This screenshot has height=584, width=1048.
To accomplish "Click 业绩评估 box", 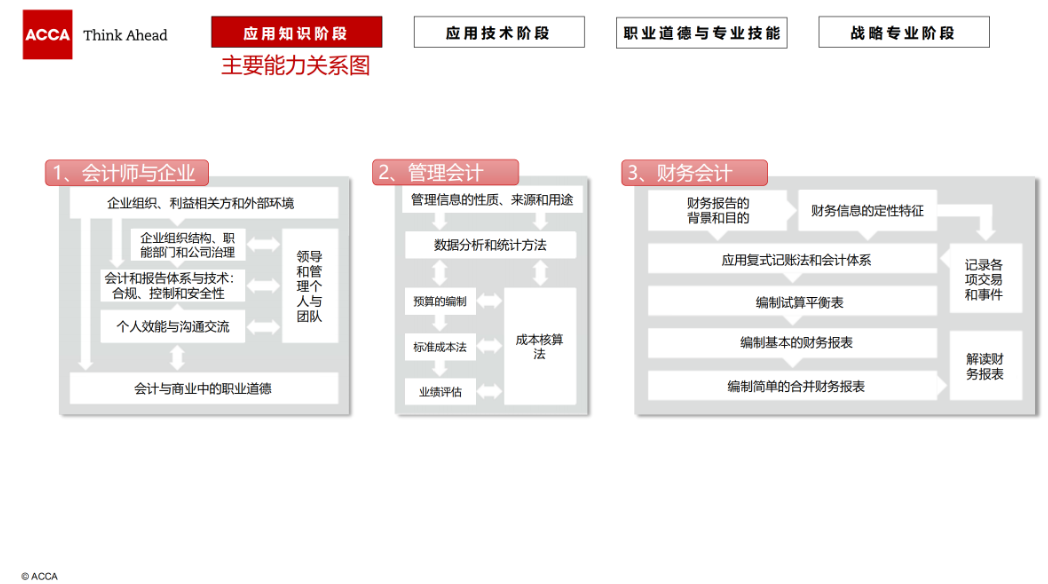I will coord(440,392).
